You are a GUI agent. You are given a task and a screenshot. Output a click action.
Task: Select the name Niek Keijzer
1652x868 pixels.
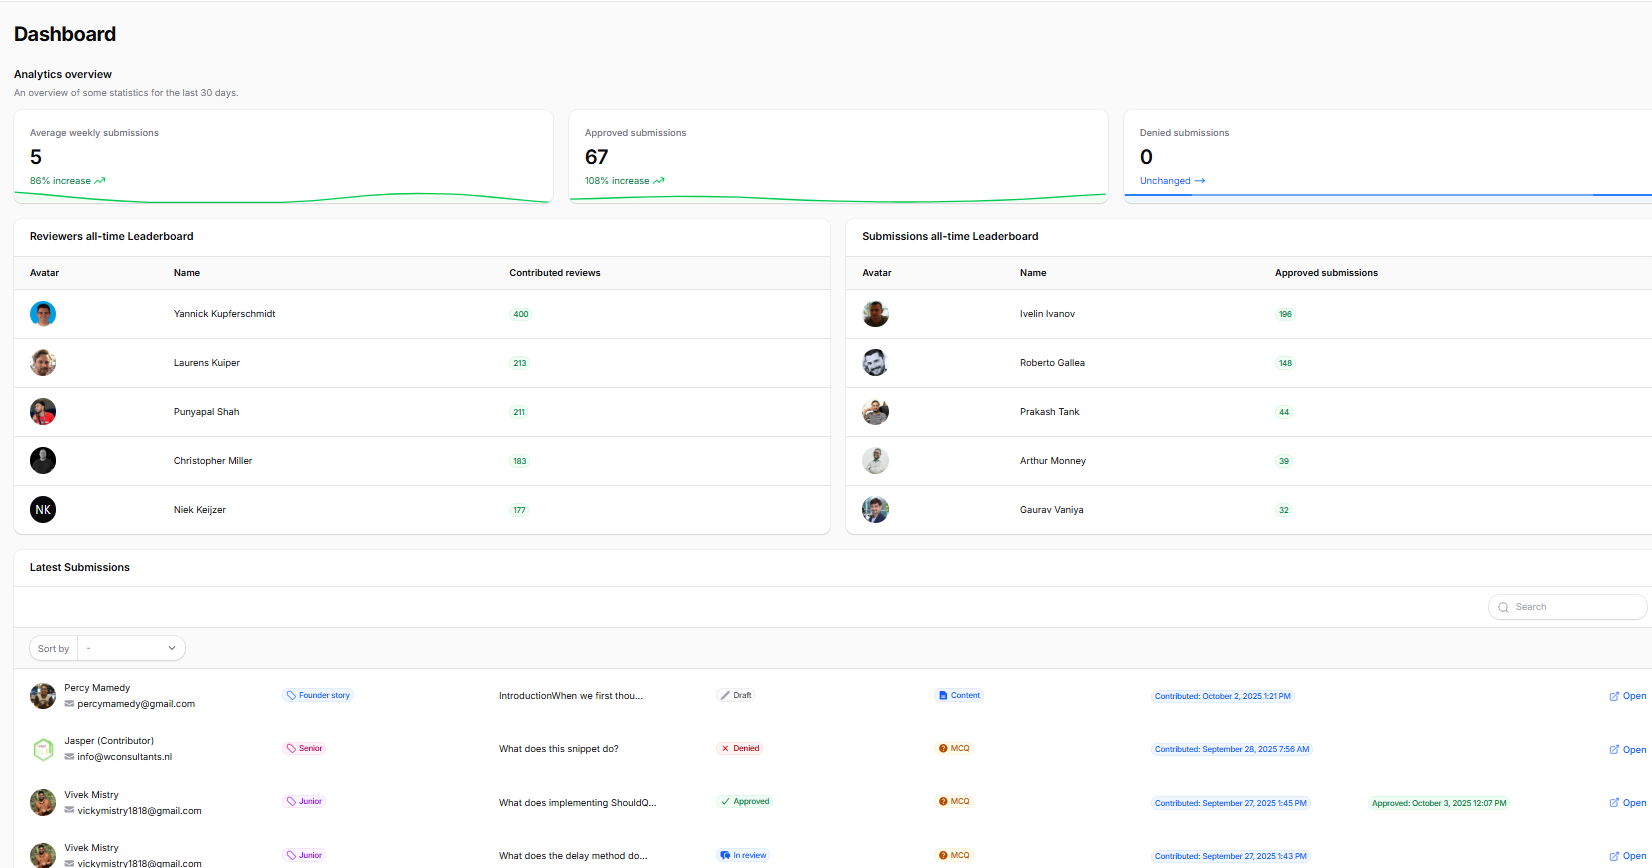point(200,510)
